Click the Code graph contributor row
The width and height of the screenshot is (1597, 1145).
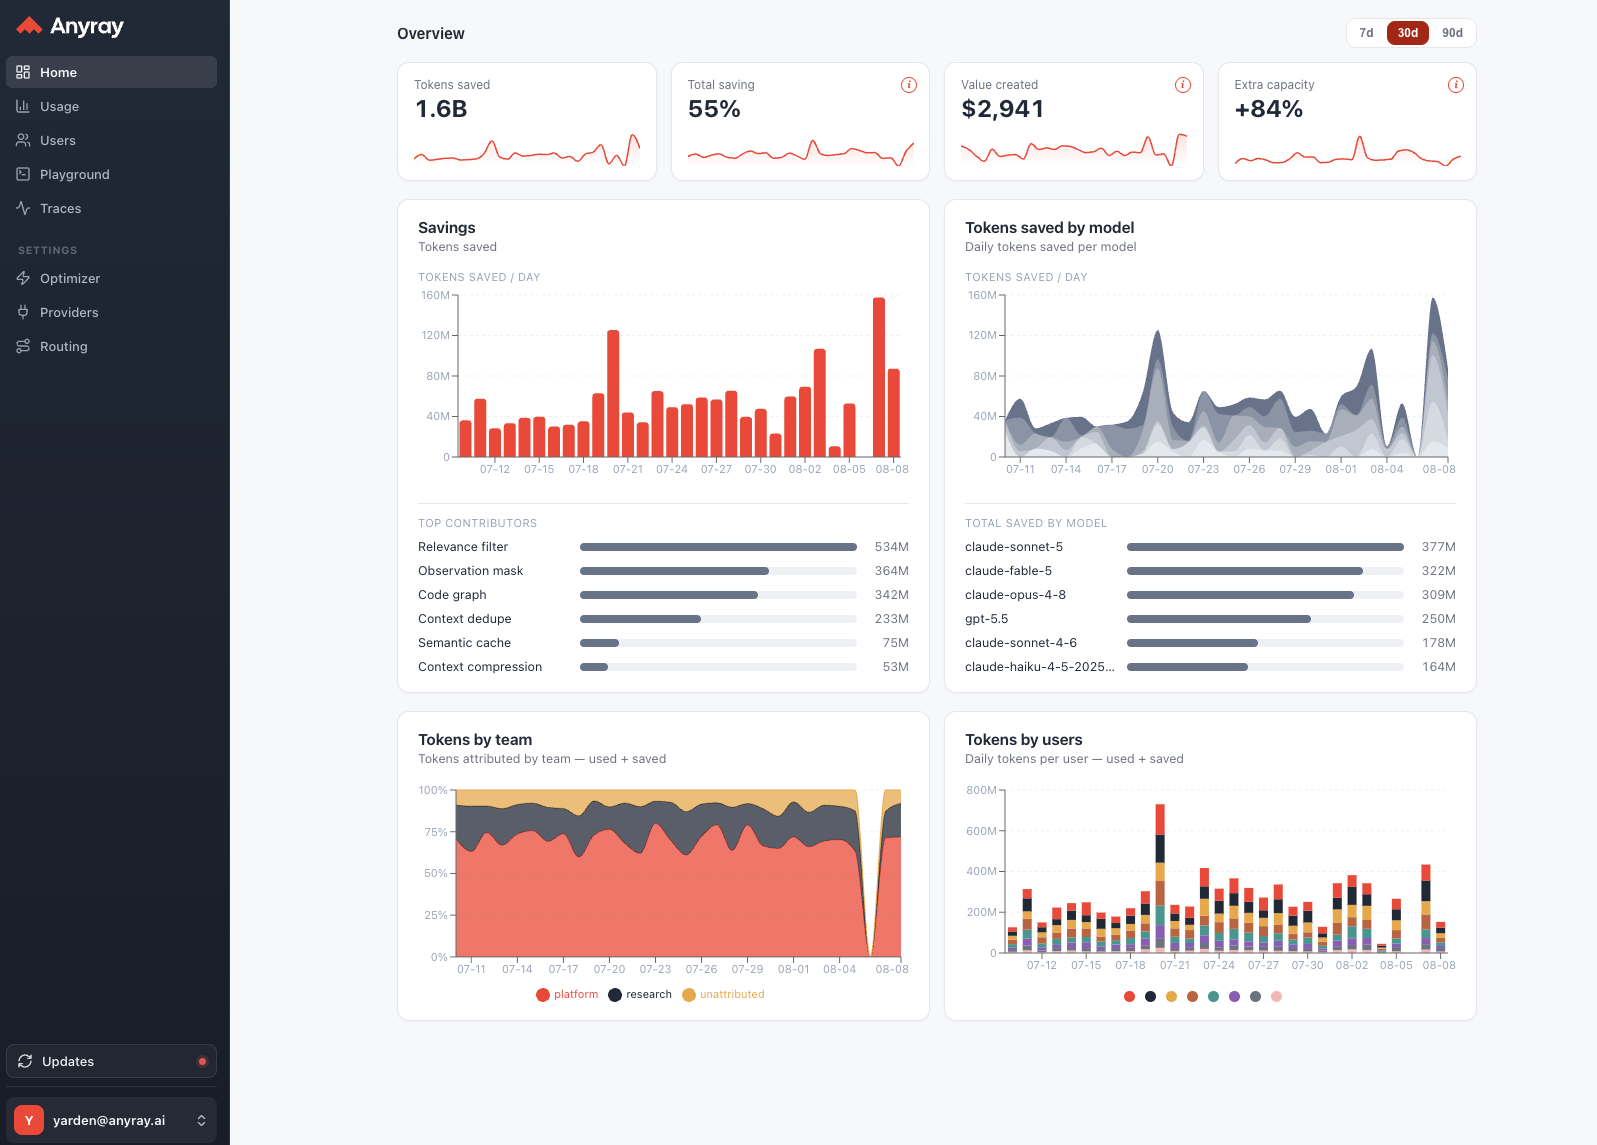click(663, 595)
